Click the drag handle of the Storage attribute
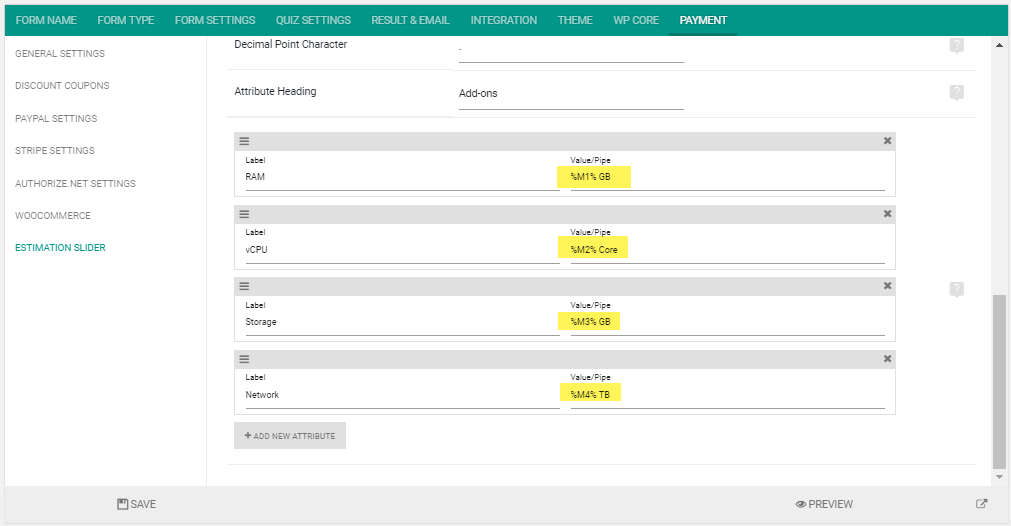 pos(244,286)
